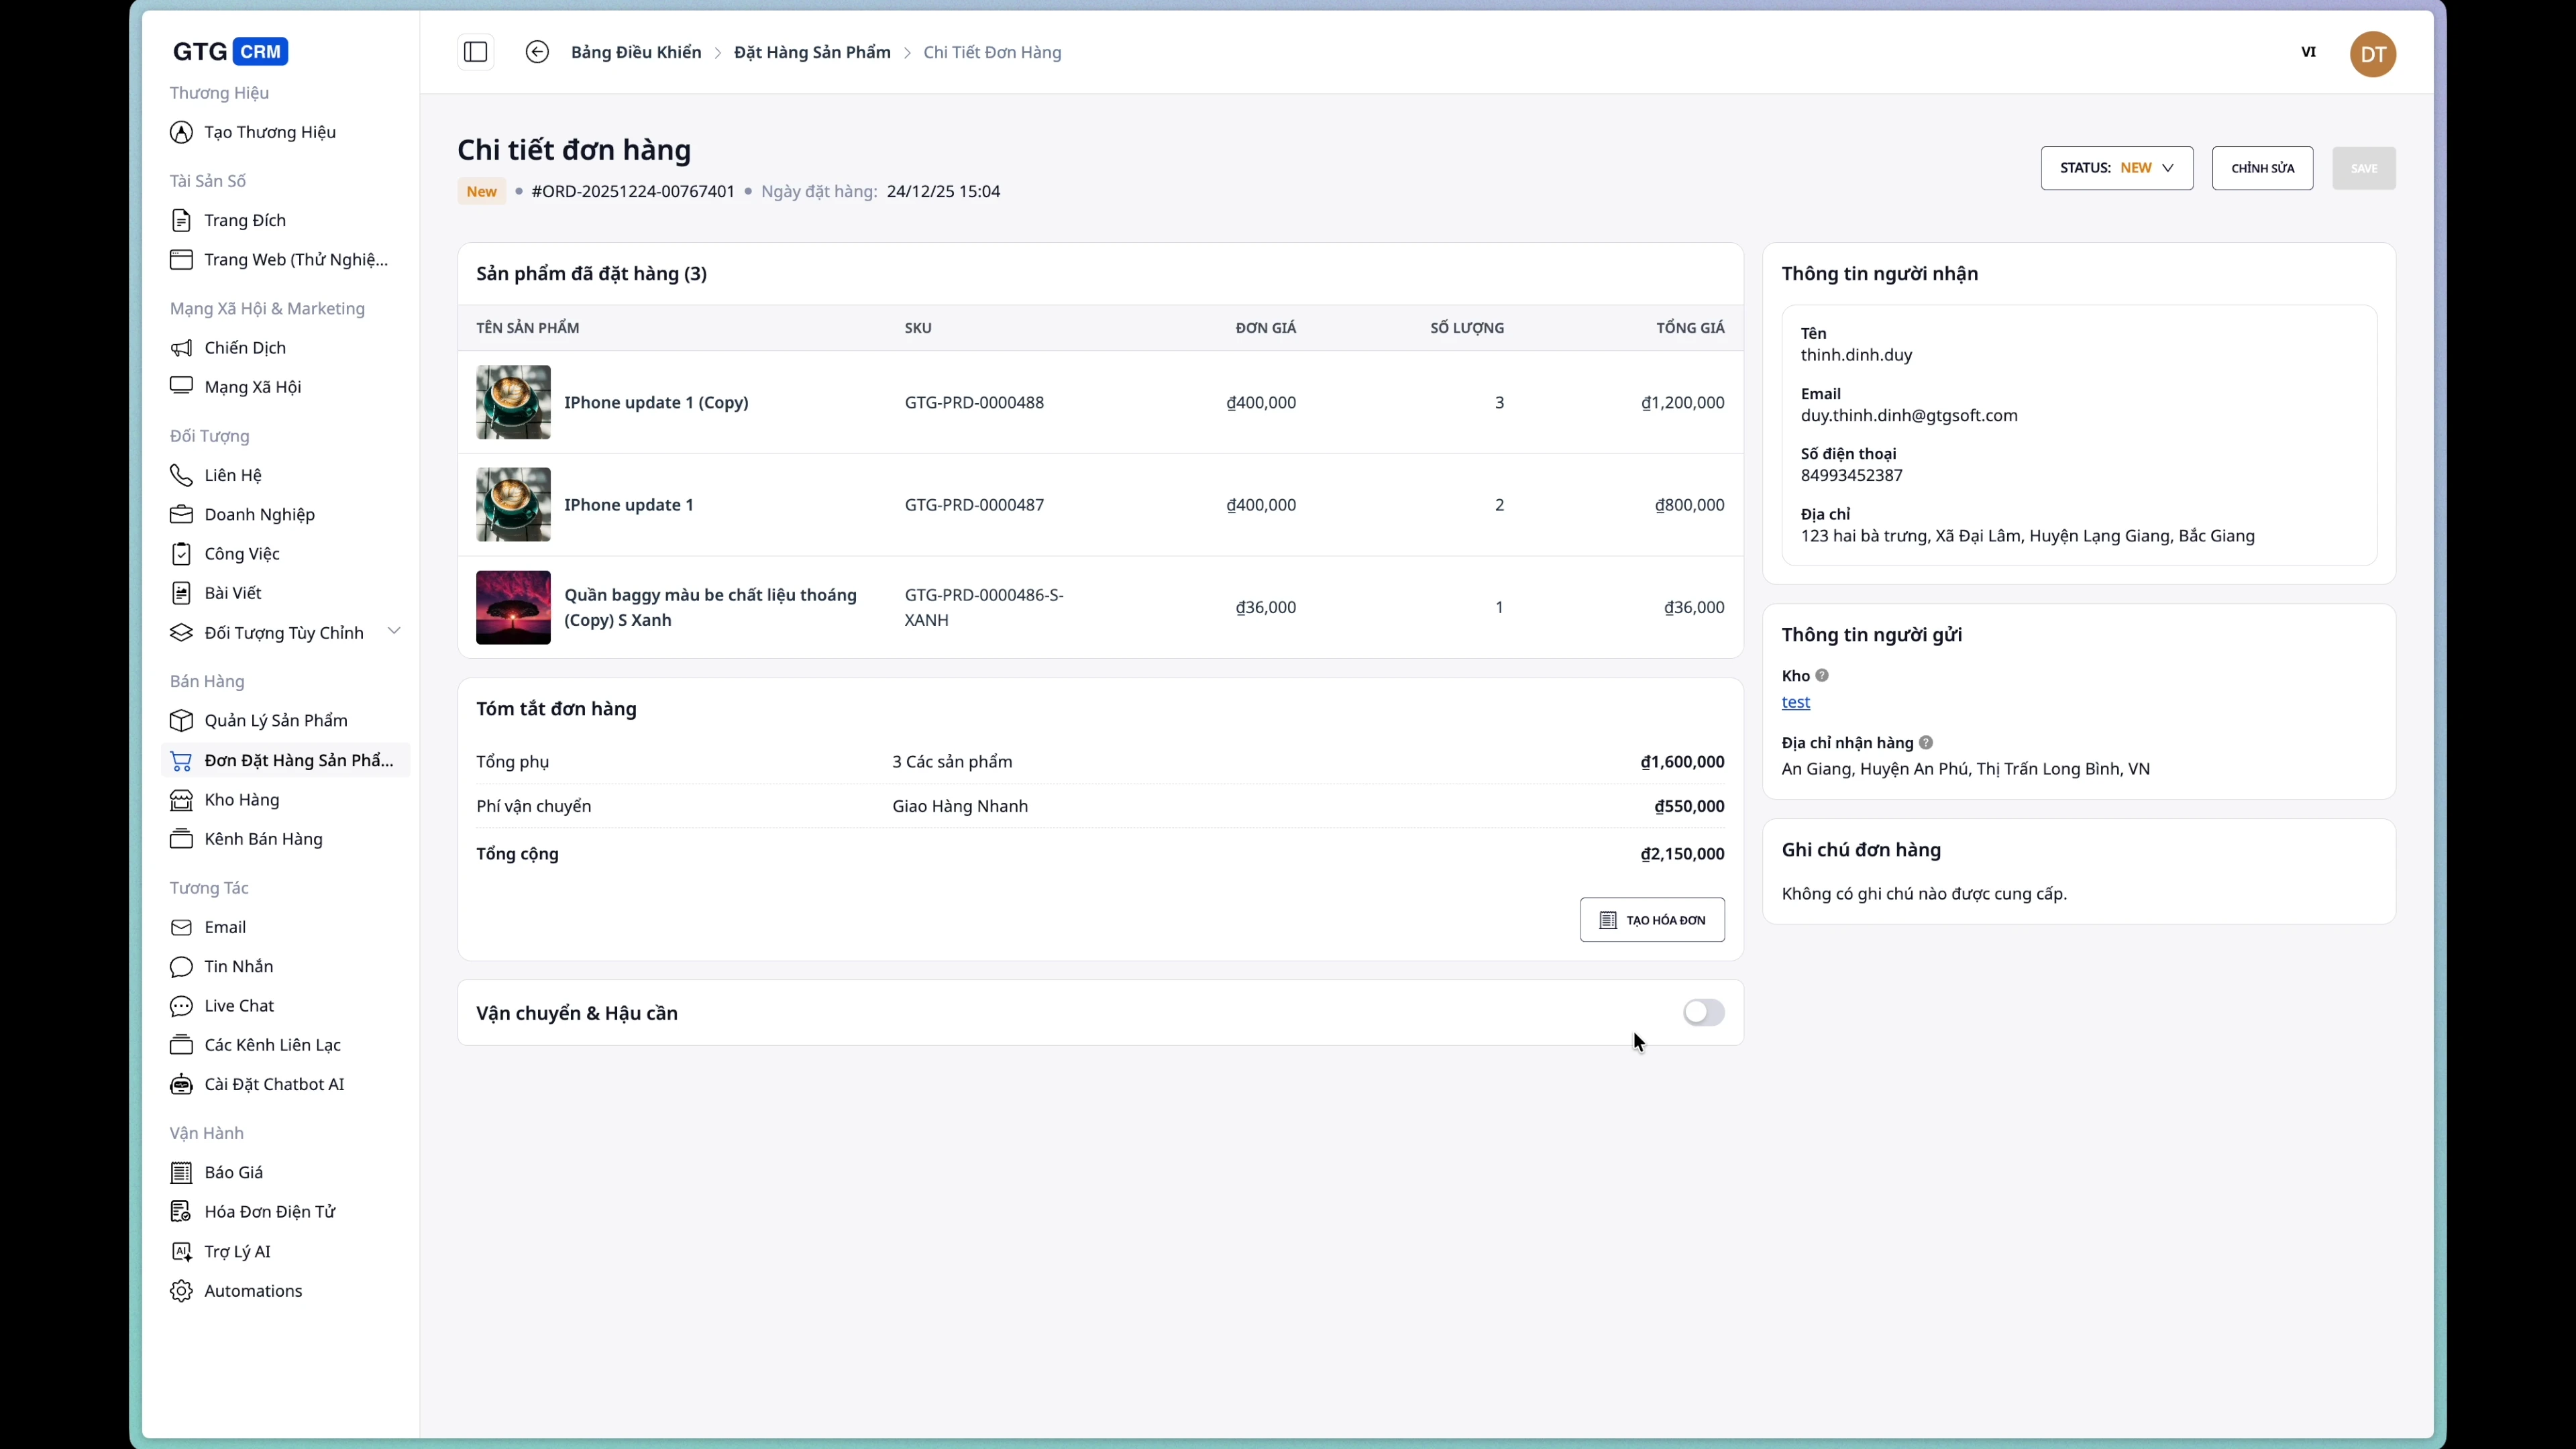Open the DT user avatar

click(2372, 54)
